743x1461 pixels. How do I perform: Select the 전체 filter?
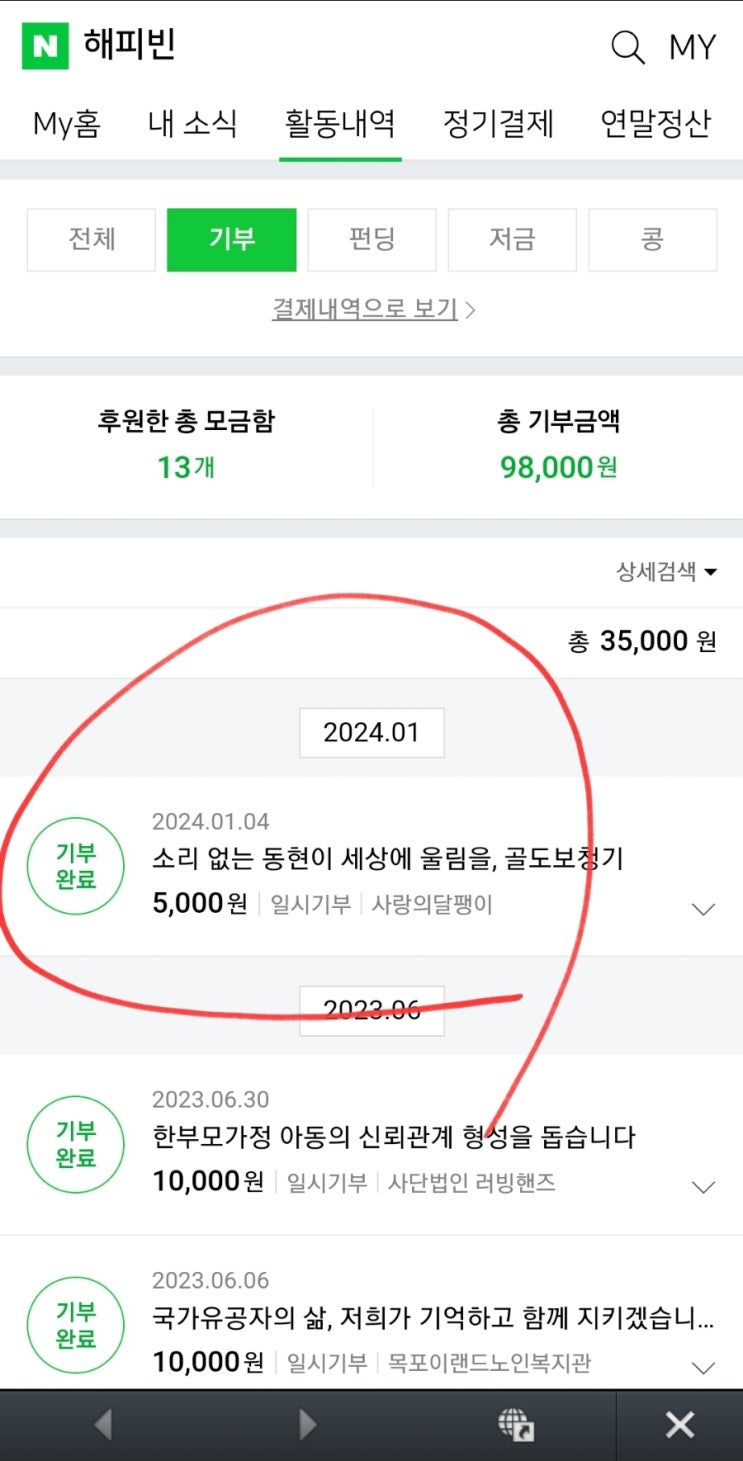pyautogui.click(x=91, y=239)
